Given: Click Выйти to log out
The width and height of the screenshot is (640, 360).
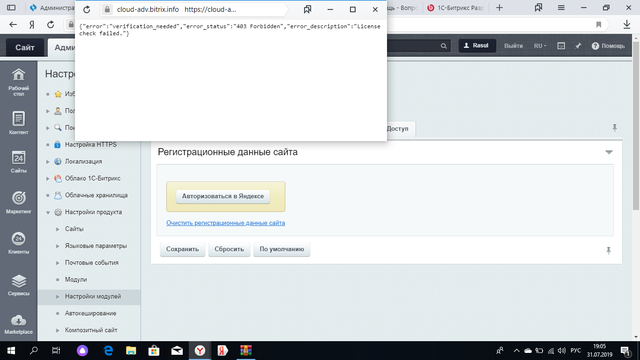Looking at the screenshot, I should pos(513,46).
